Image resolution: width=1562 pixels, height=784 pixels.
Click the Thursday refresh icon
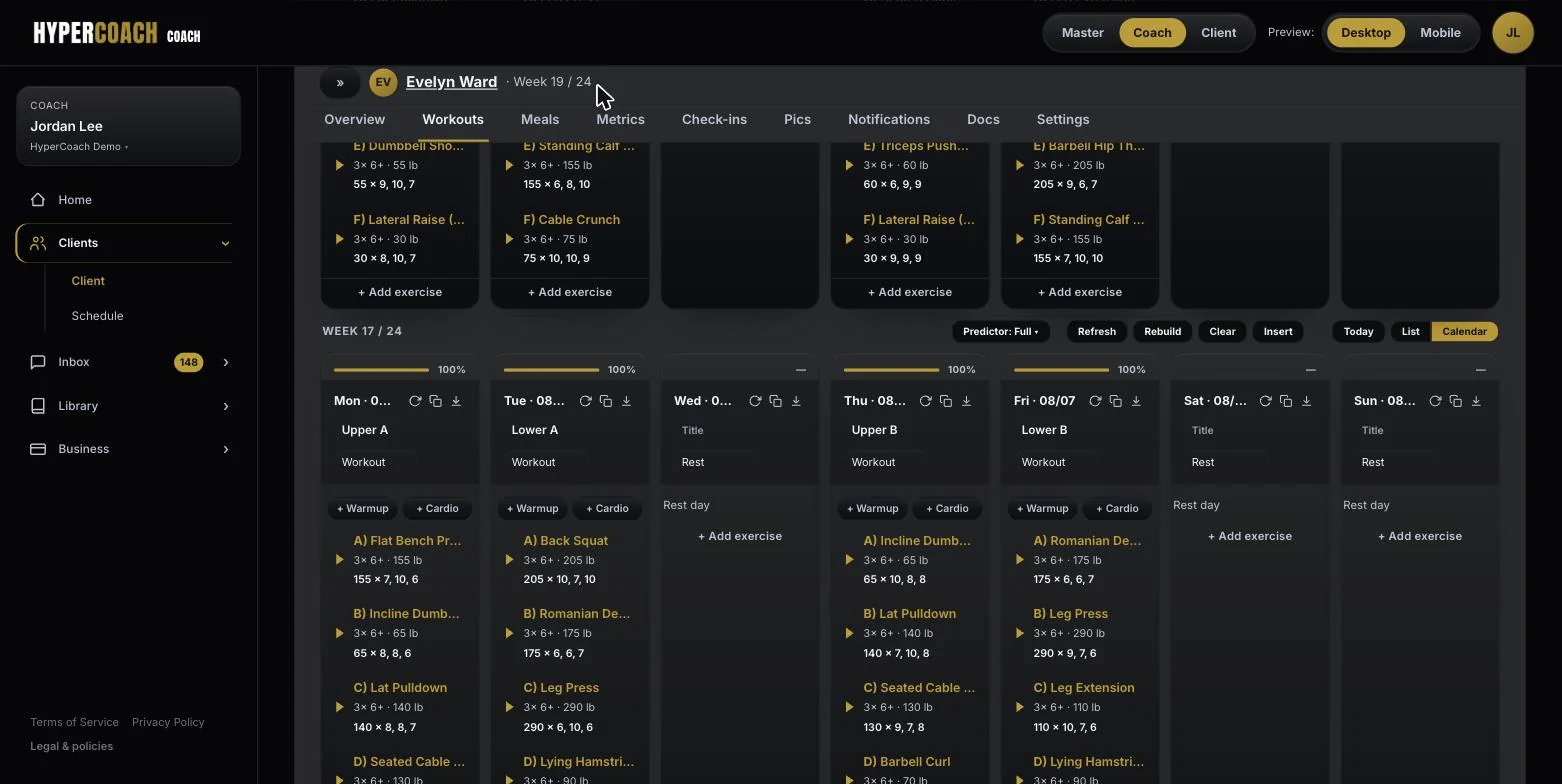[x=925, y=401]
